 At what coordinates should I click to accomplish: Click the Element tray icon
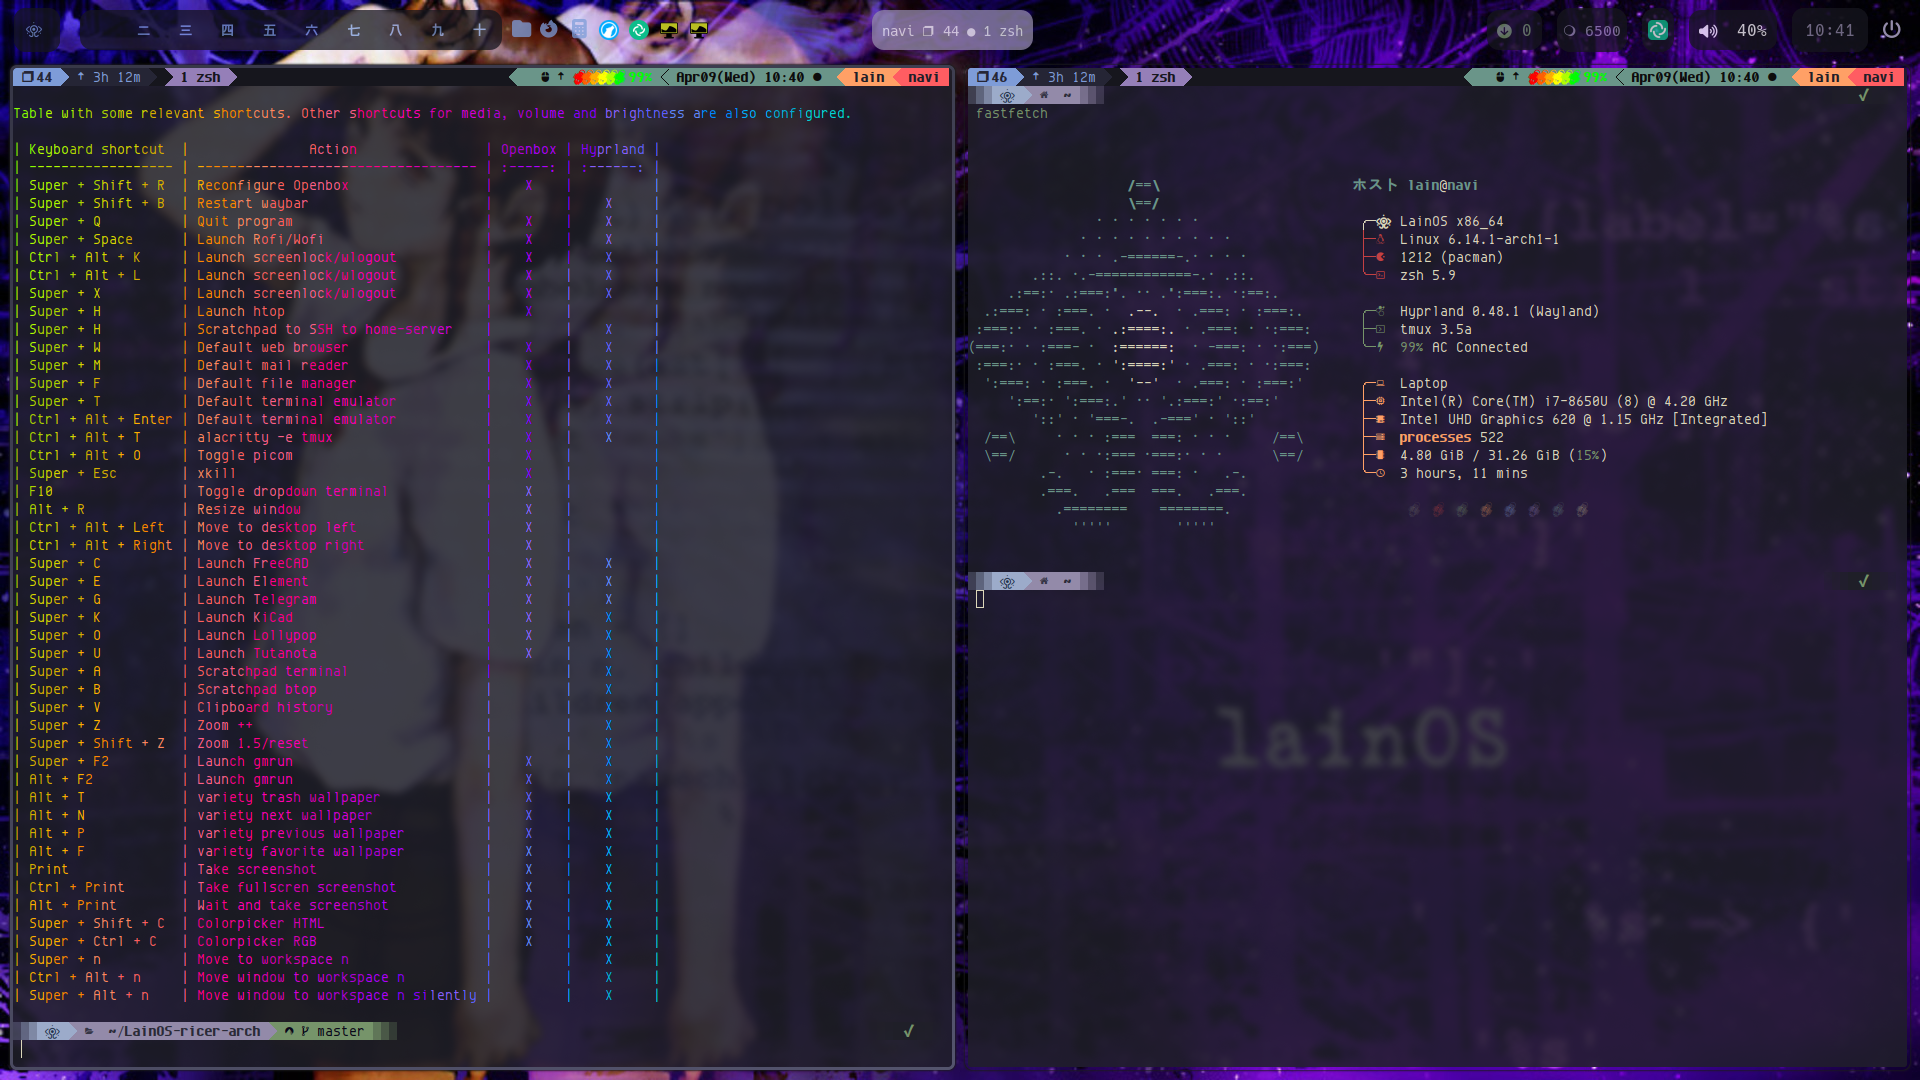point(1657,30)
